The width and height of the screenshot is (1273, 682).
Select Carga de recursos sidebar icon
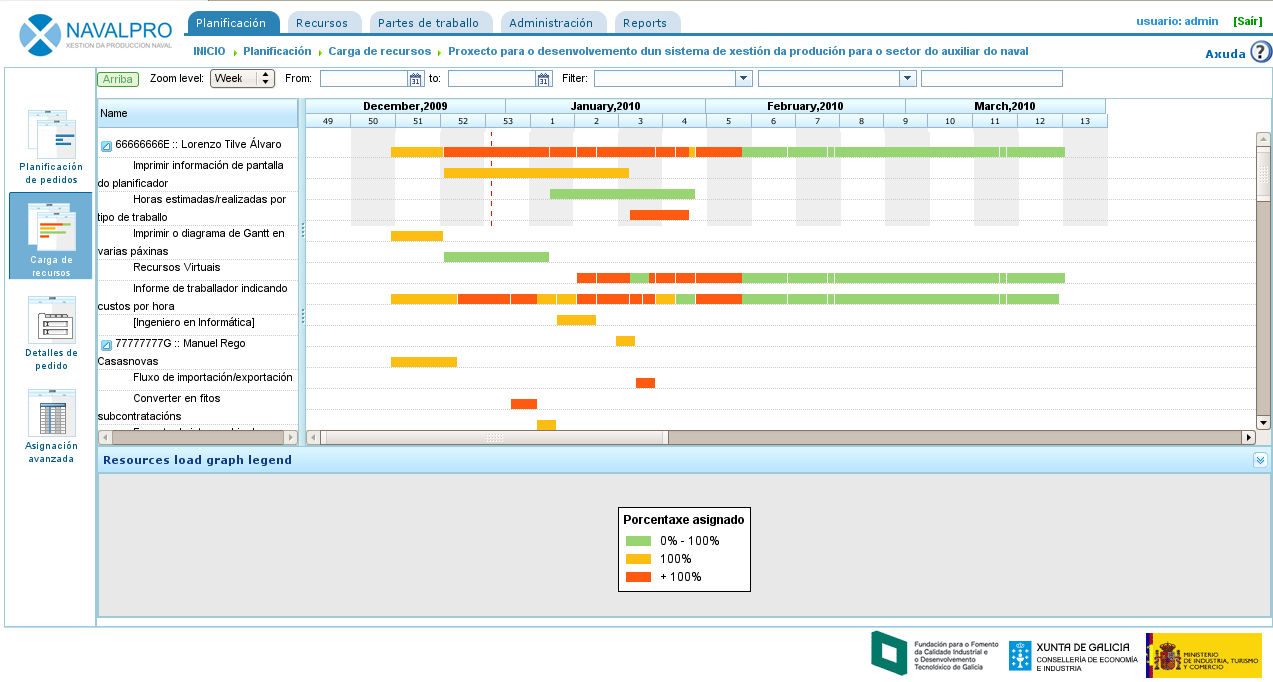[x=51, y=228]
